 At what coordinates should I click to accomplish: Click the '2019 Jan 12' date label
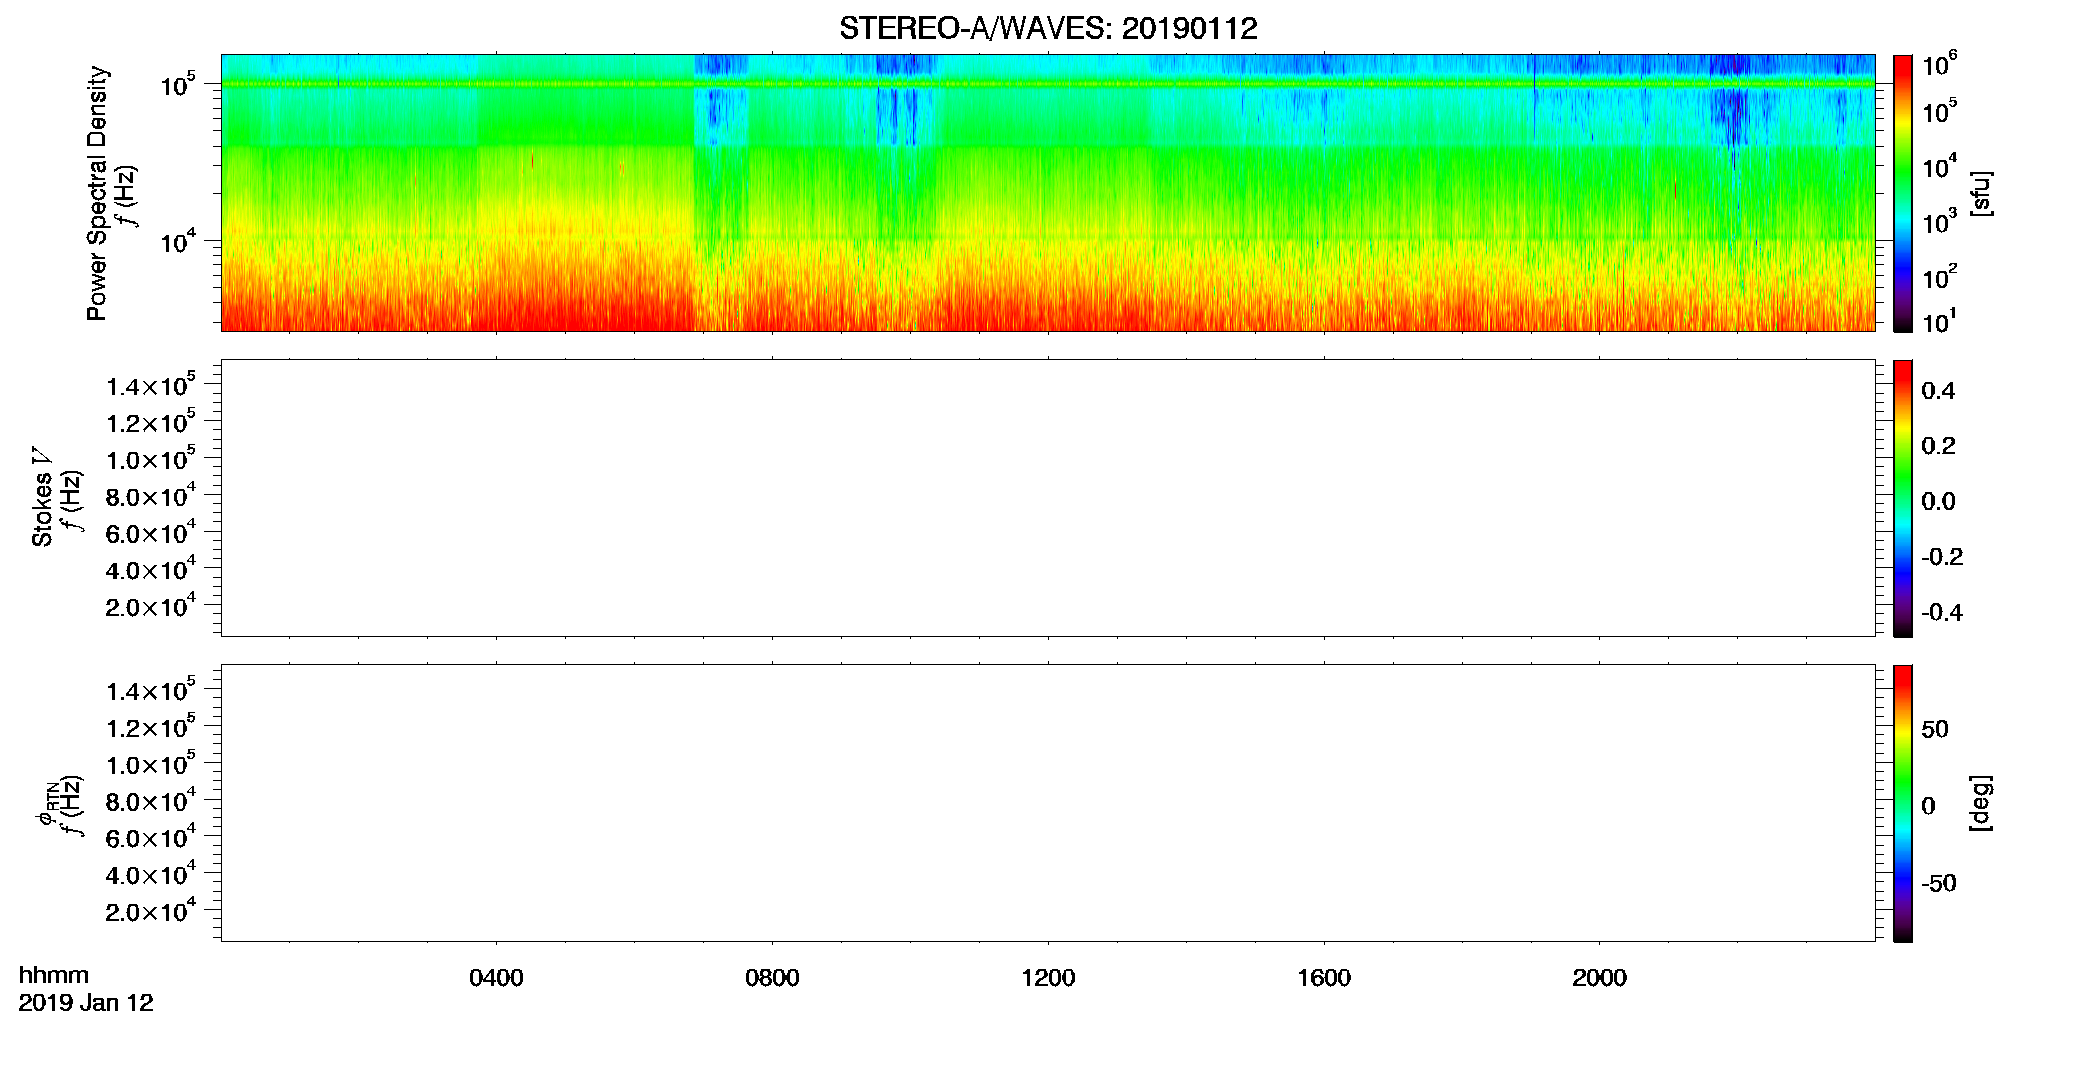(x=86, y=1003)
